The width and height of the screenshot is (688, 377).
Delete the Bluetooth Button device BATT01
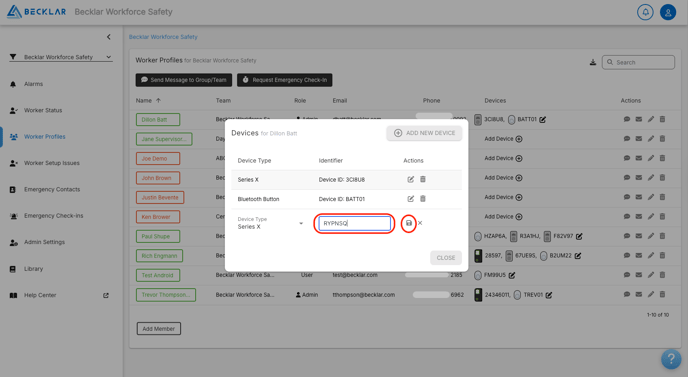pos(423,199)
